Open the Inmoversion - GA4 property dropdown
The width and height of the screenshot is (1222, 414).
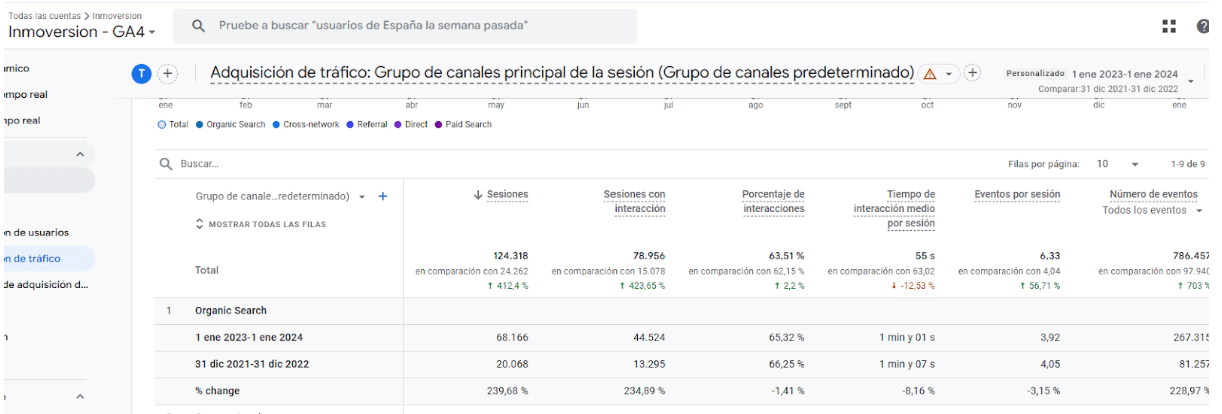pos(82,32)
